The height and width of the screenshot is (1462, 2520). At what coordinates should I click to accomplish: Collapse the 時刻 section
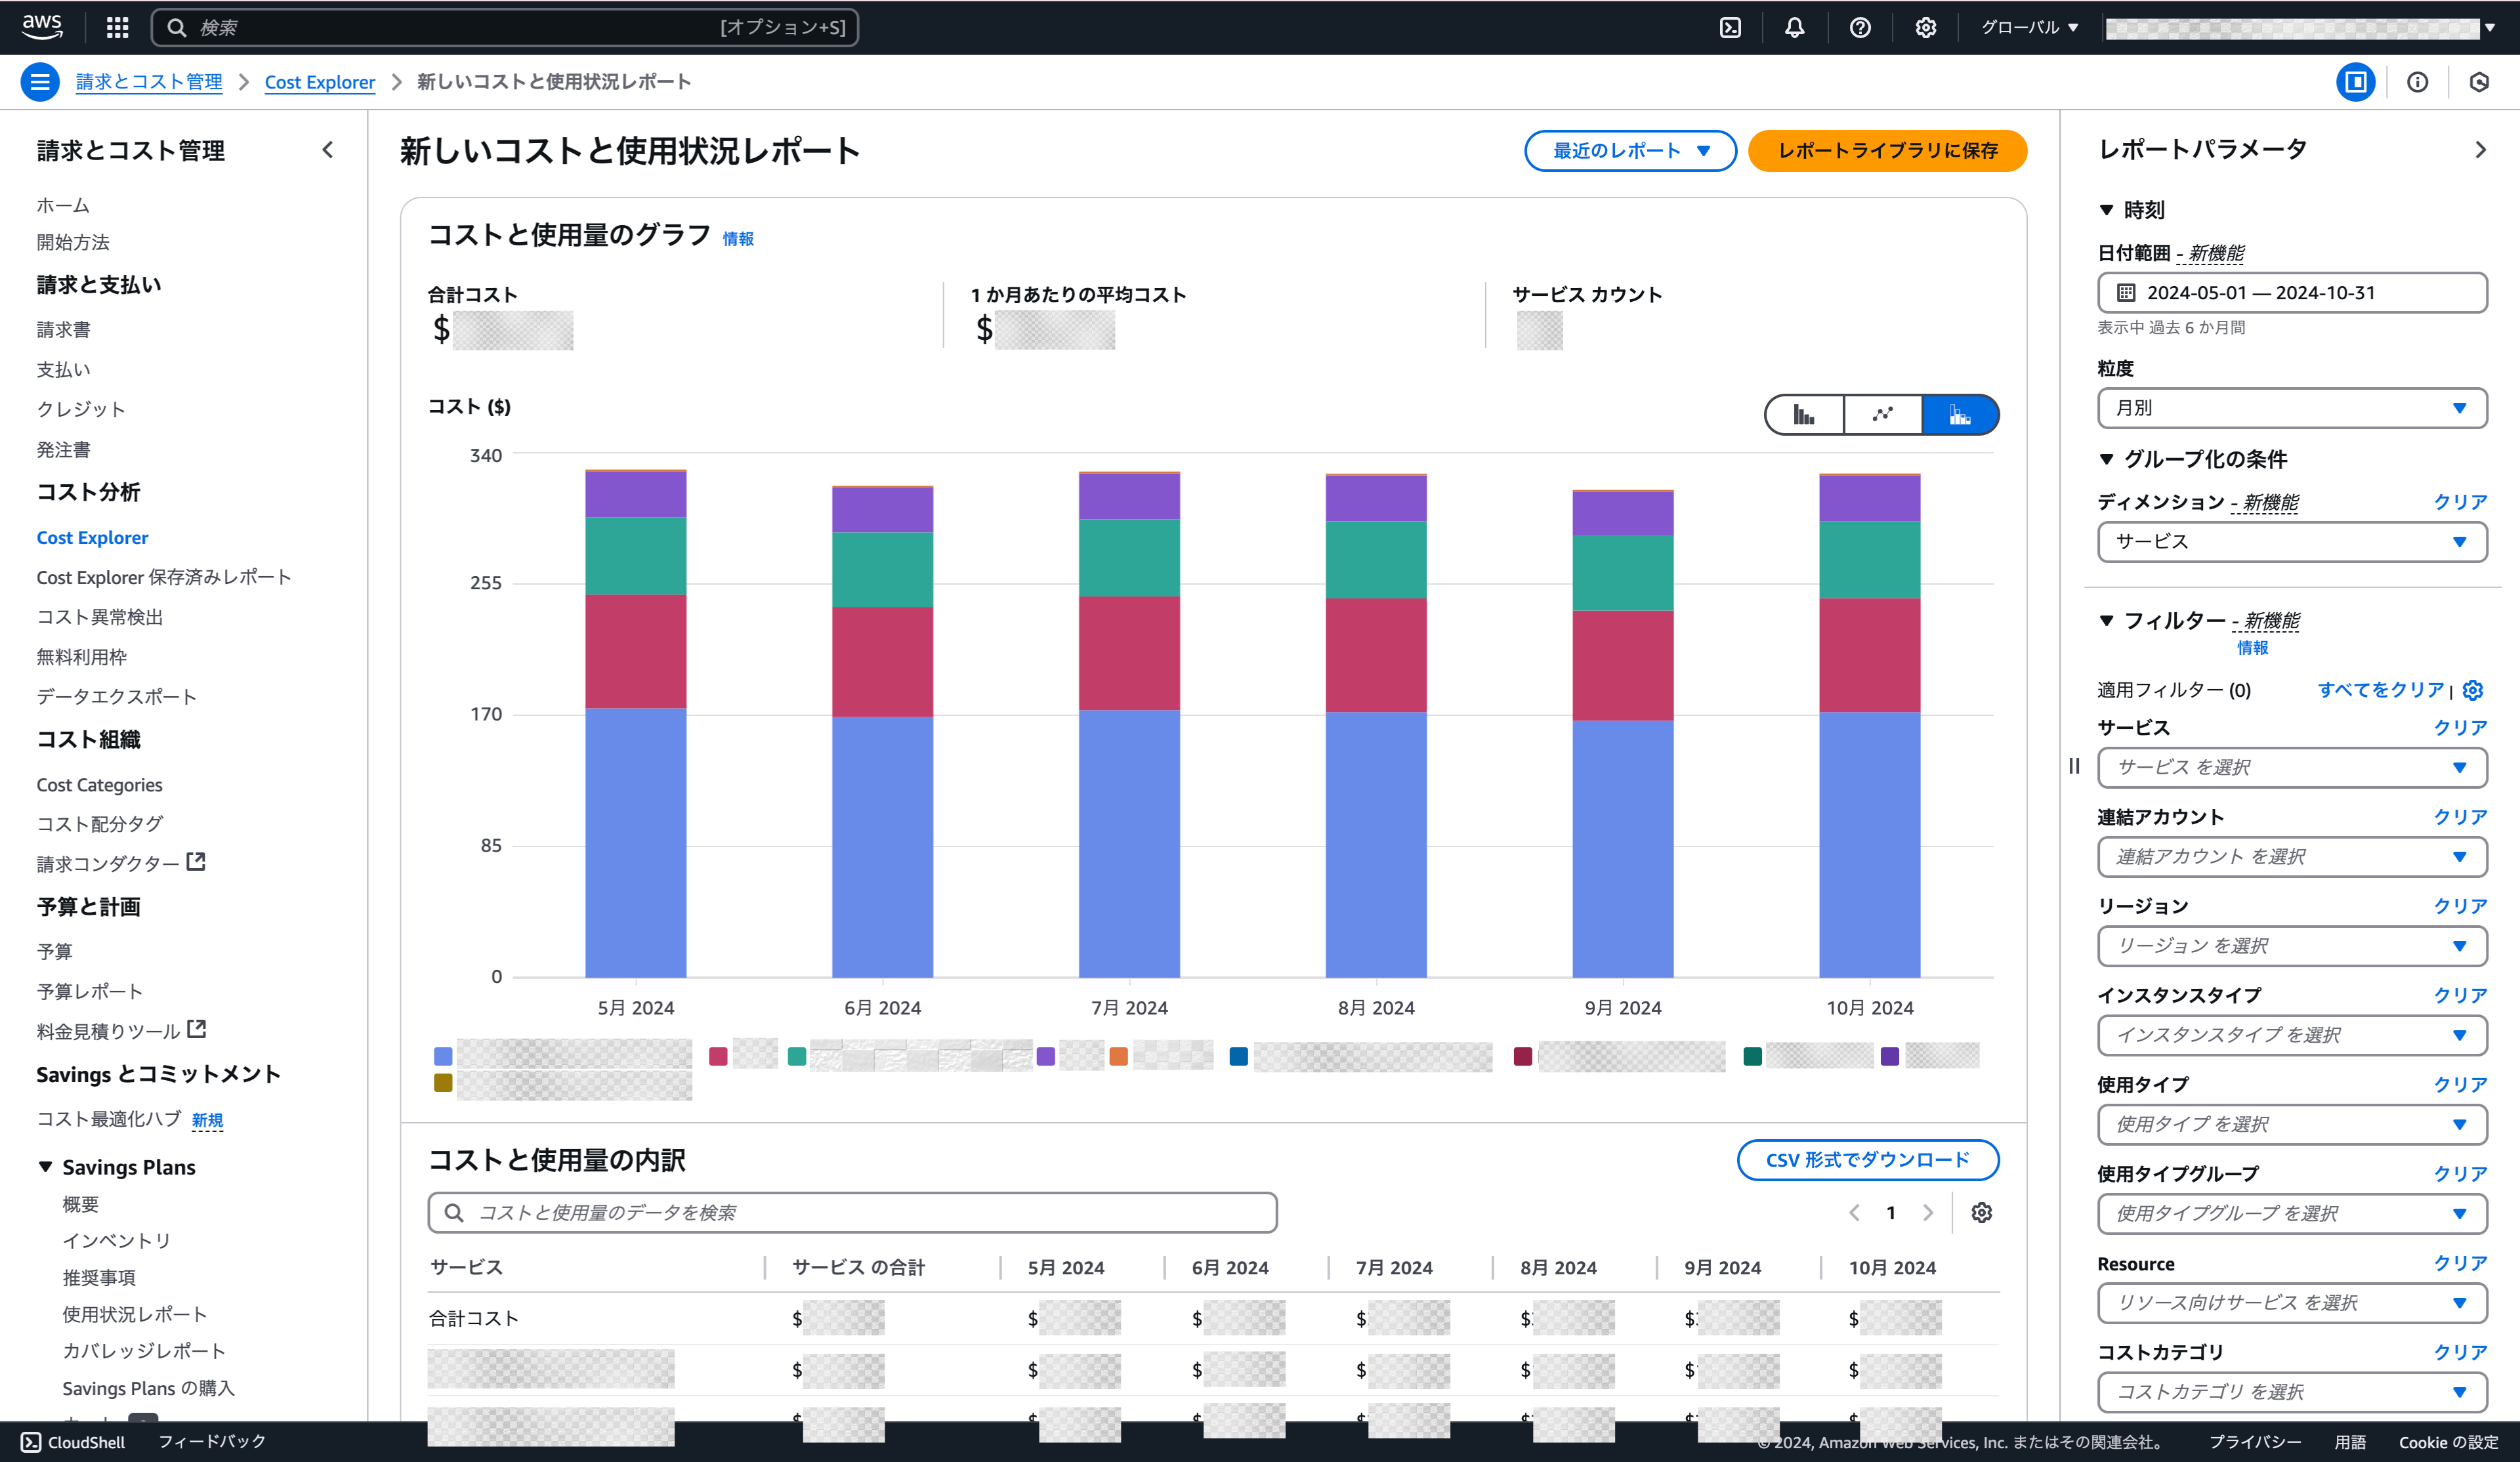[x=2106, y=210]
